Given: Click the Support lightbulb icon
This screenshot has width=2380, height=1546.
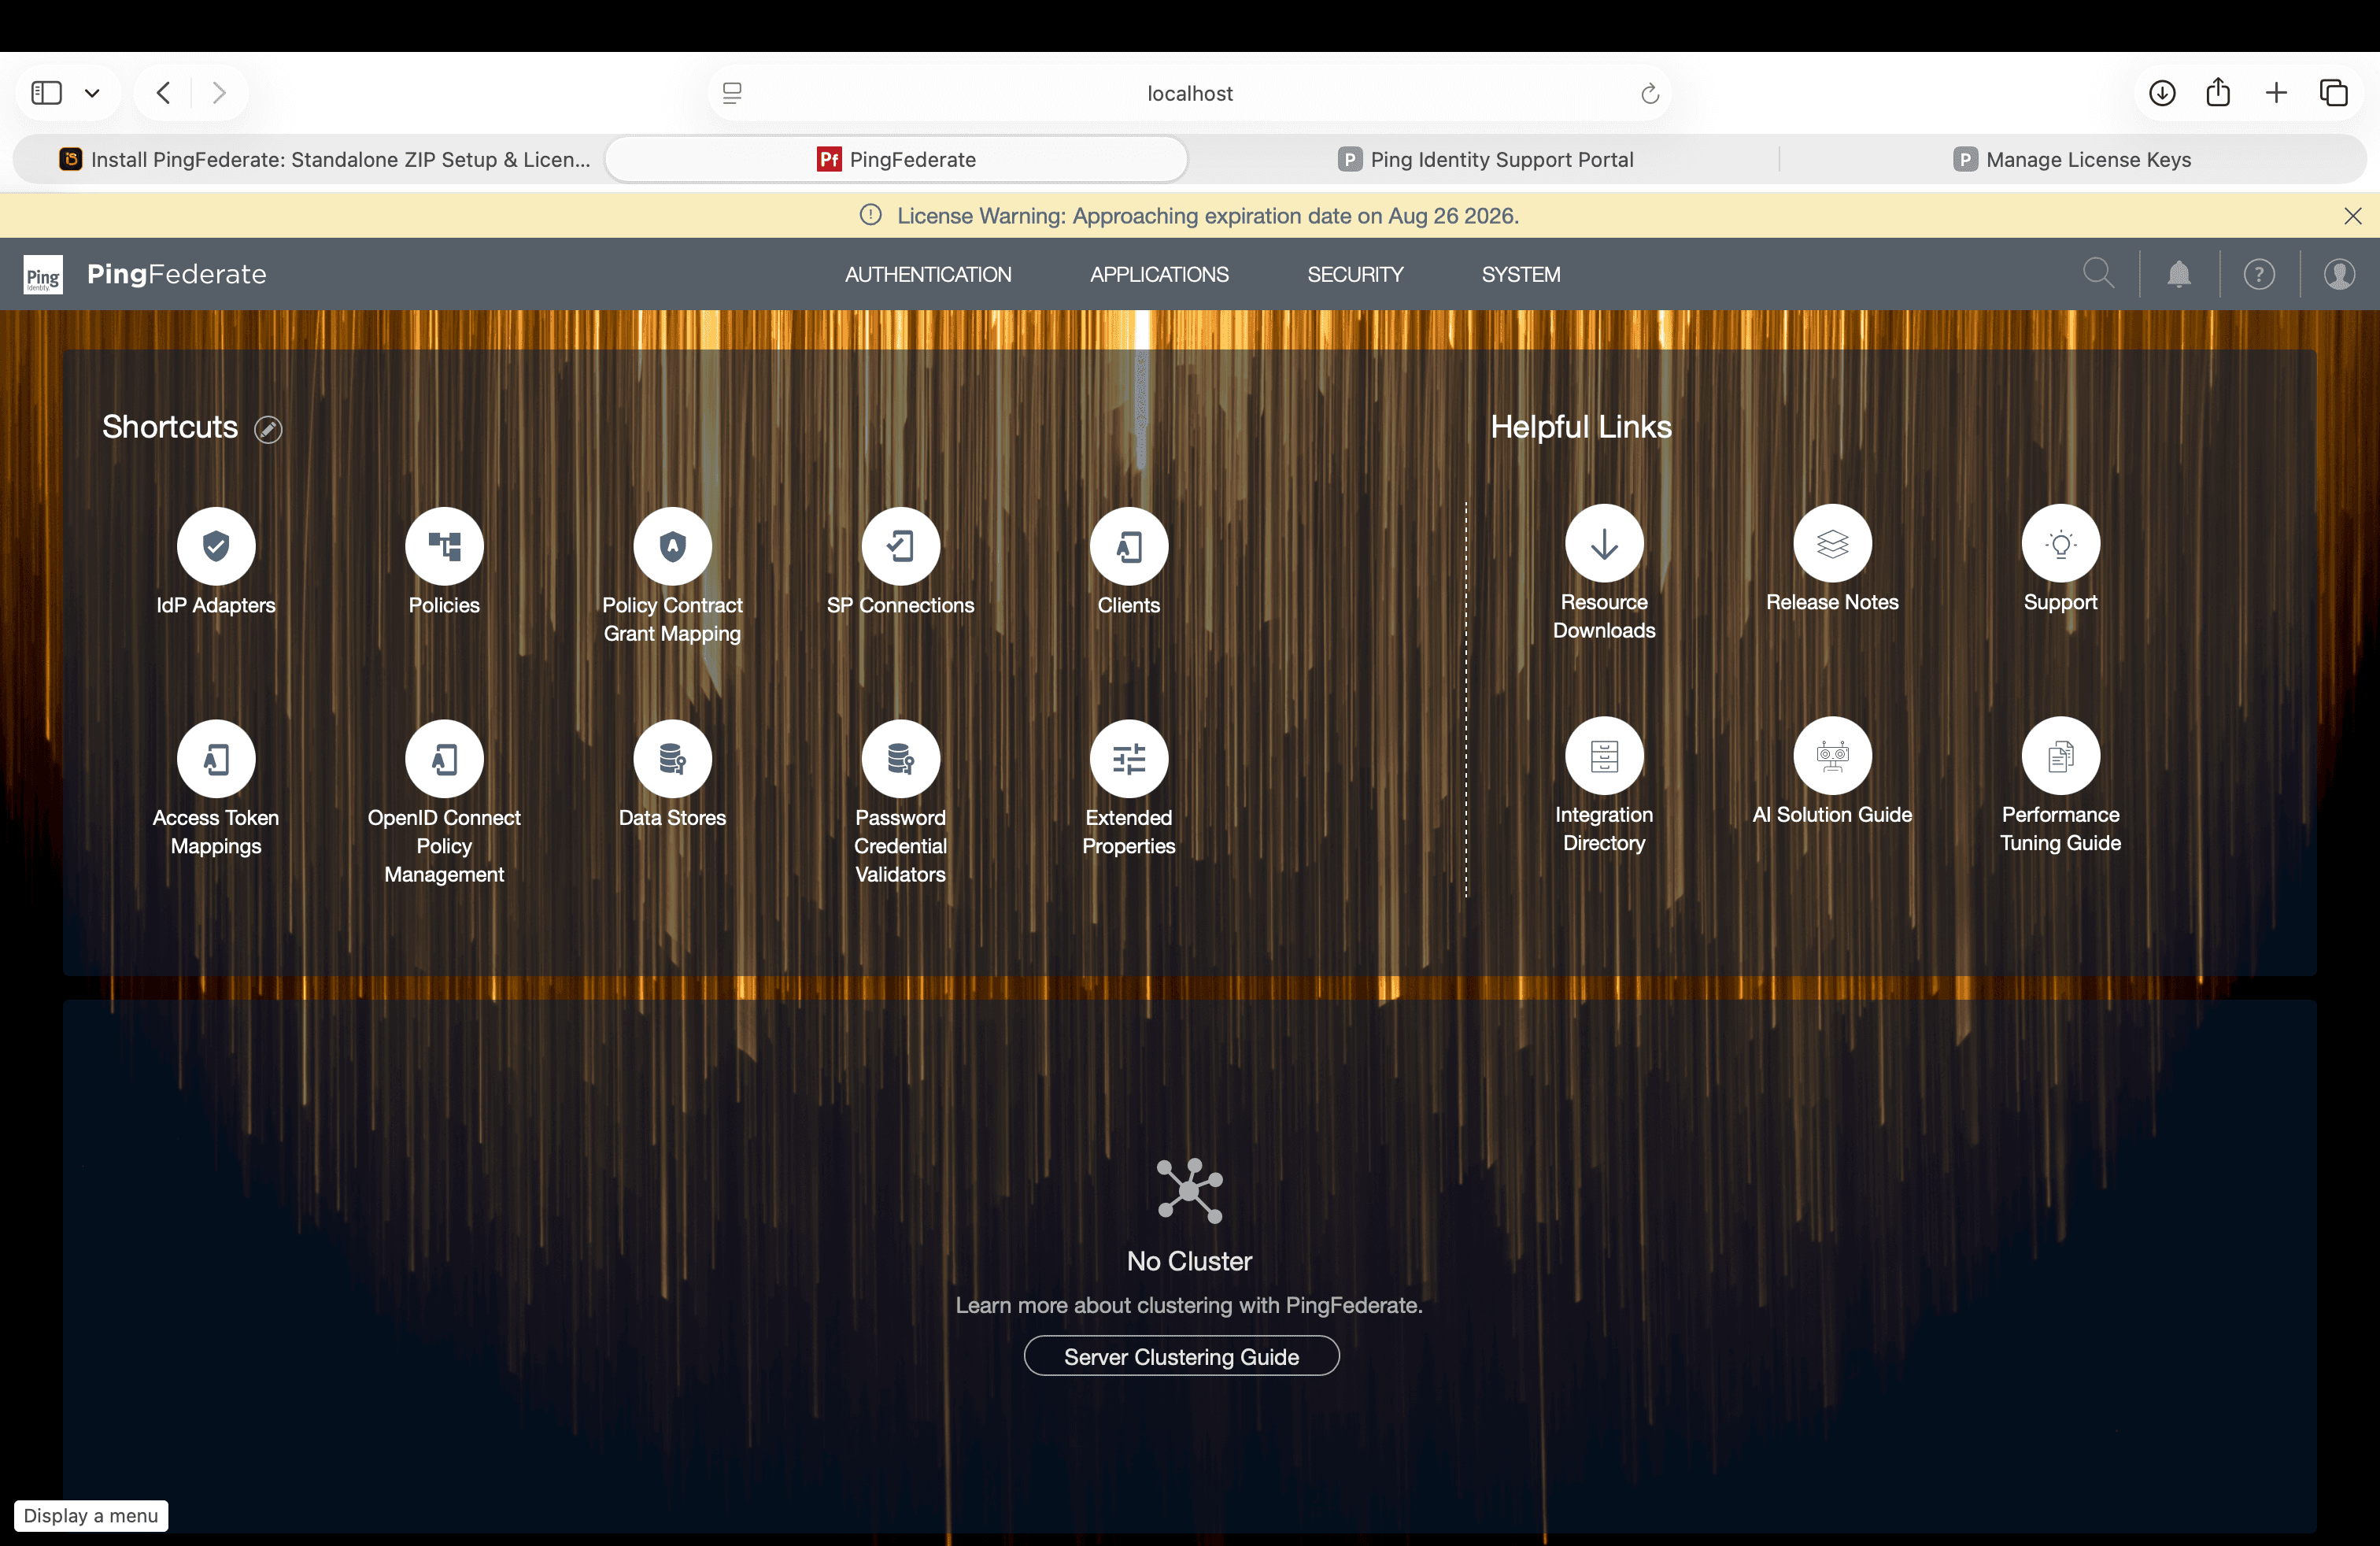Looking at the screenshot, I should click(x=2060, y=543).
